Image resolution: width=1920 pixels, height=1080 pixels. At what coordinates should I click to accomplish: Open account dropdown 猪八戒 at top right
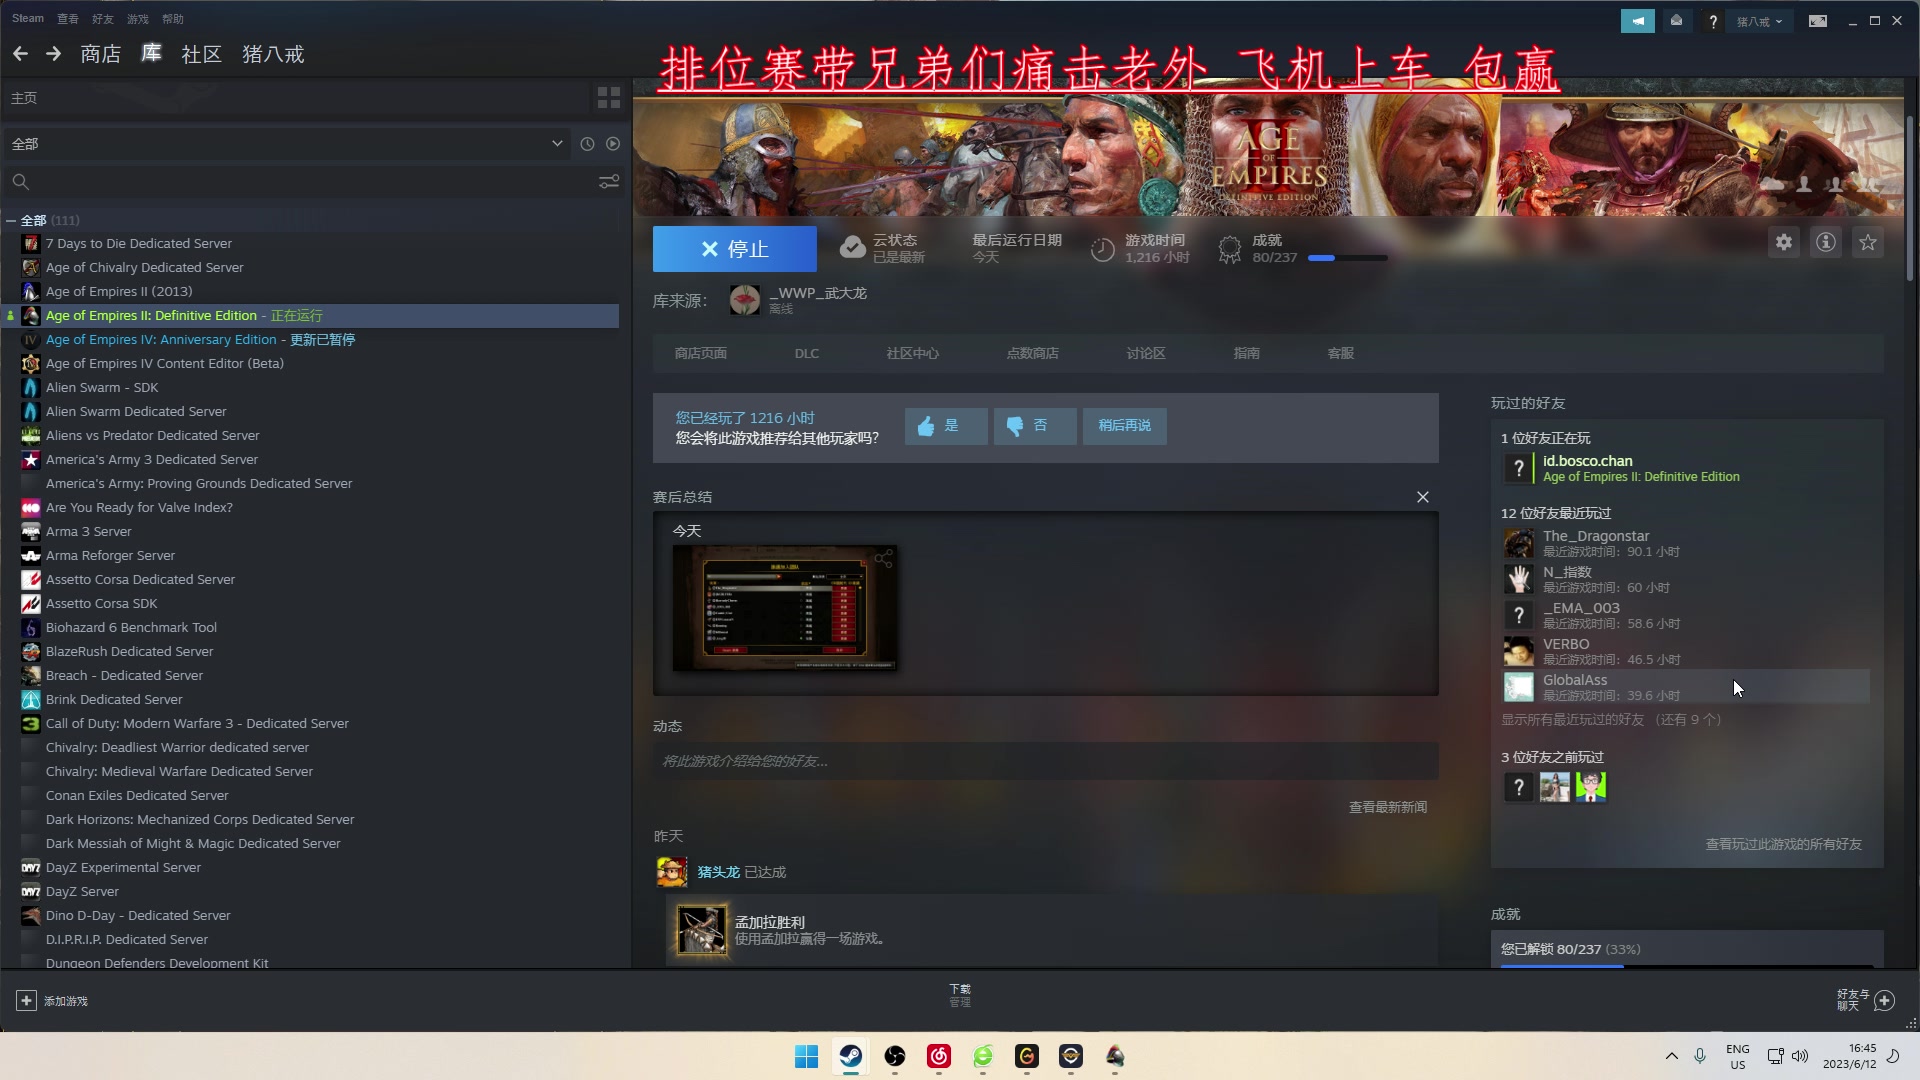tap(1759, 21)
